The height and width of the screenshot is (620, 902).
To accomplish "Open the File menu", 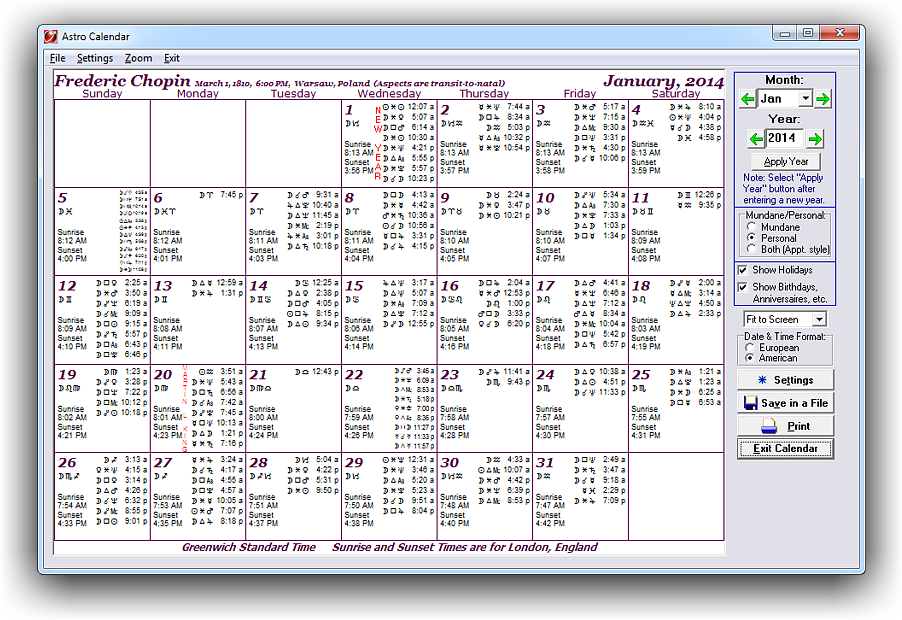I will (58, 58).
